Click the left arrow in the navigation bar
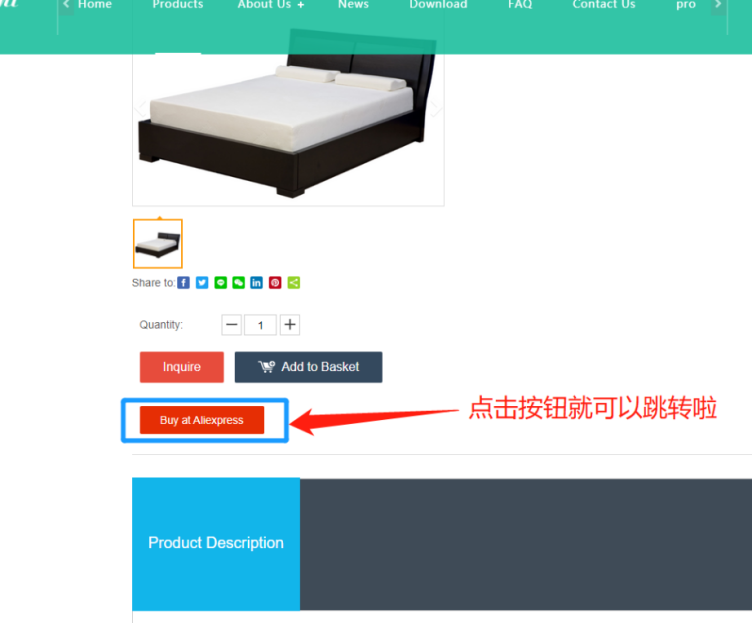Screen dimensions: 752x623 tap(66, 5)
